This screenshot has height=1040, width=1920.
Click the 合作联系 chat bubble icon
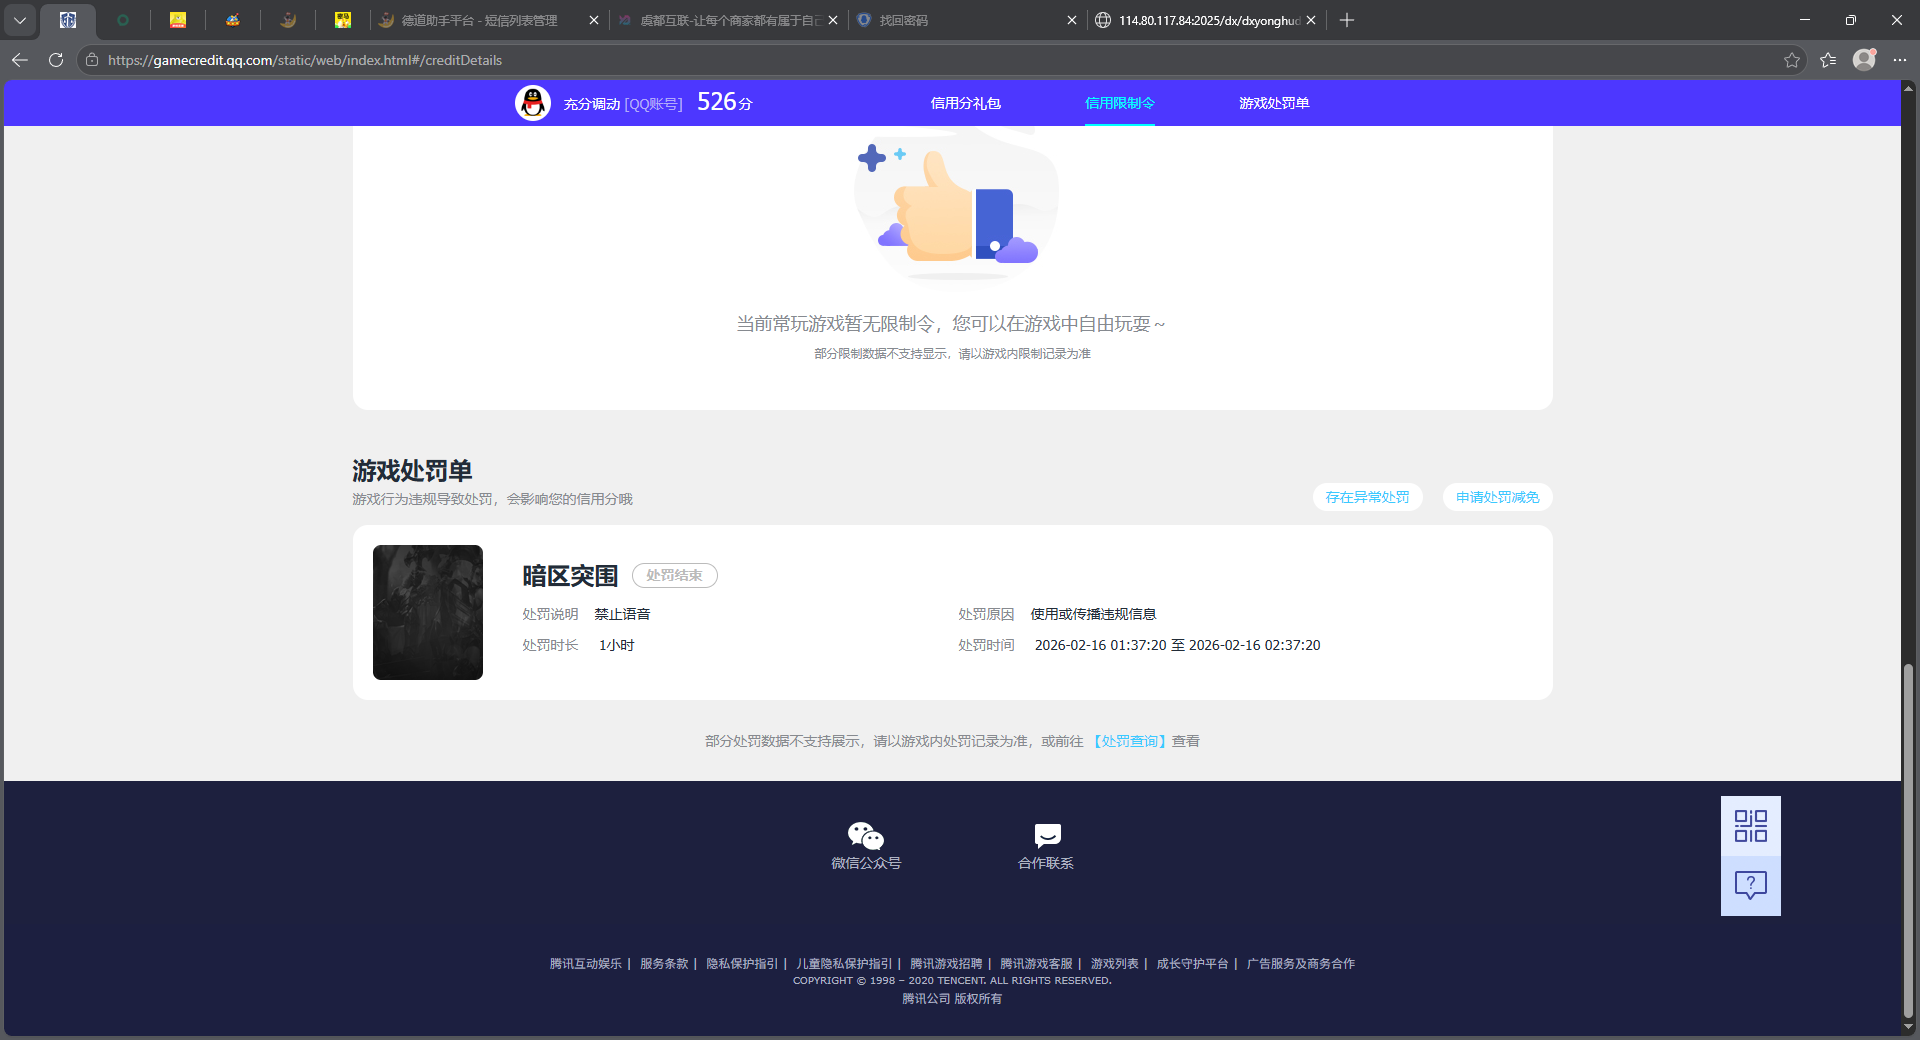point(1045,836)
